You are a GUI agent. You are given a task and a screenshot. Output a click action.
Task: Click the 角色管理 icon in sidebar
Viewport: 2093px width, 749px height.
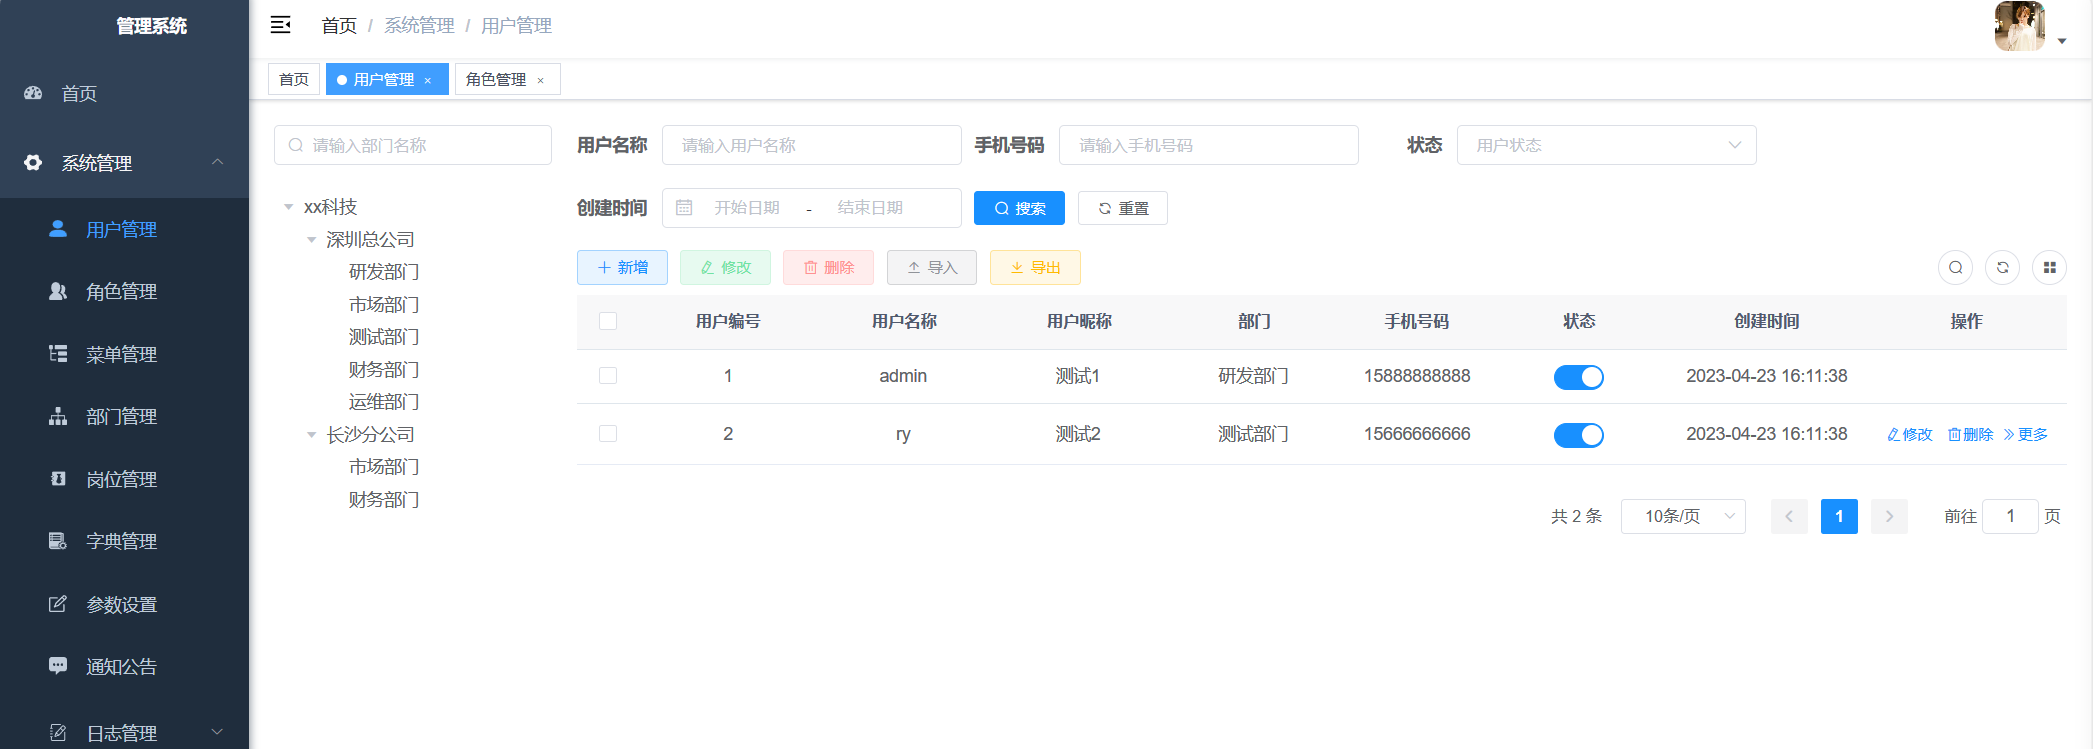click(x=58, y=291)
